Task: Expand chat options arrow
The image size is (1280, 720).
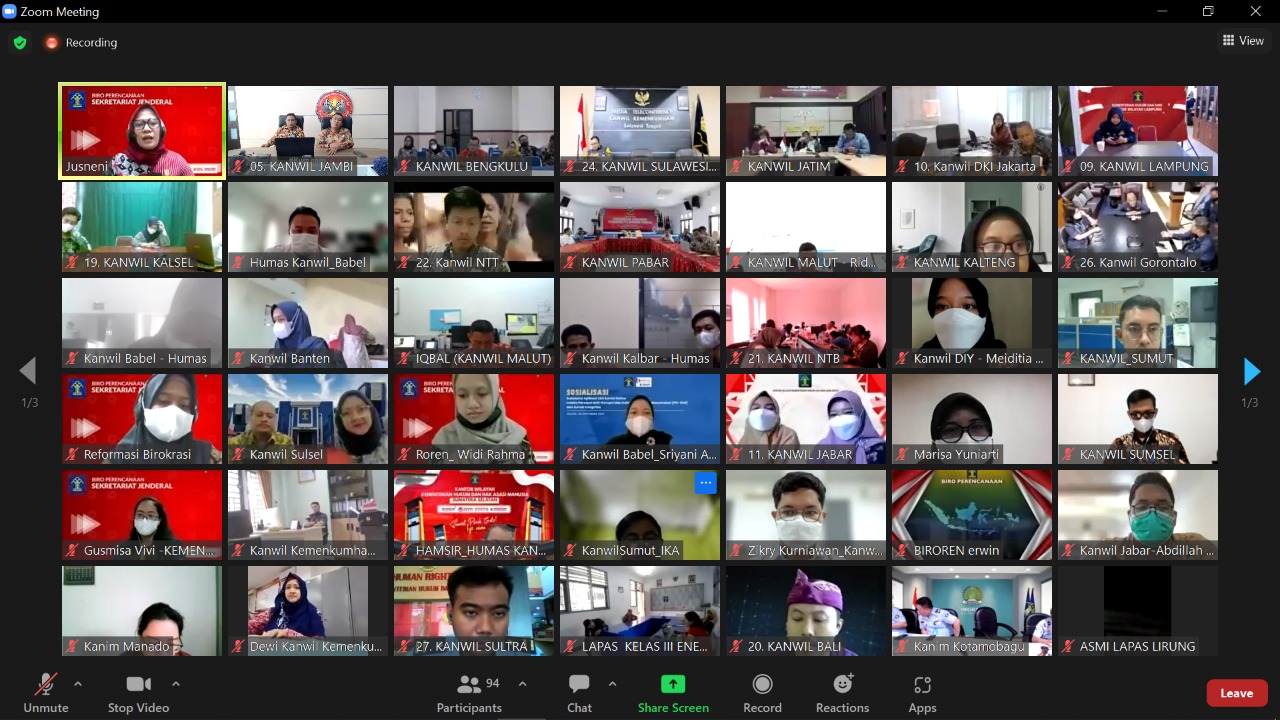Action: [612, 685]
